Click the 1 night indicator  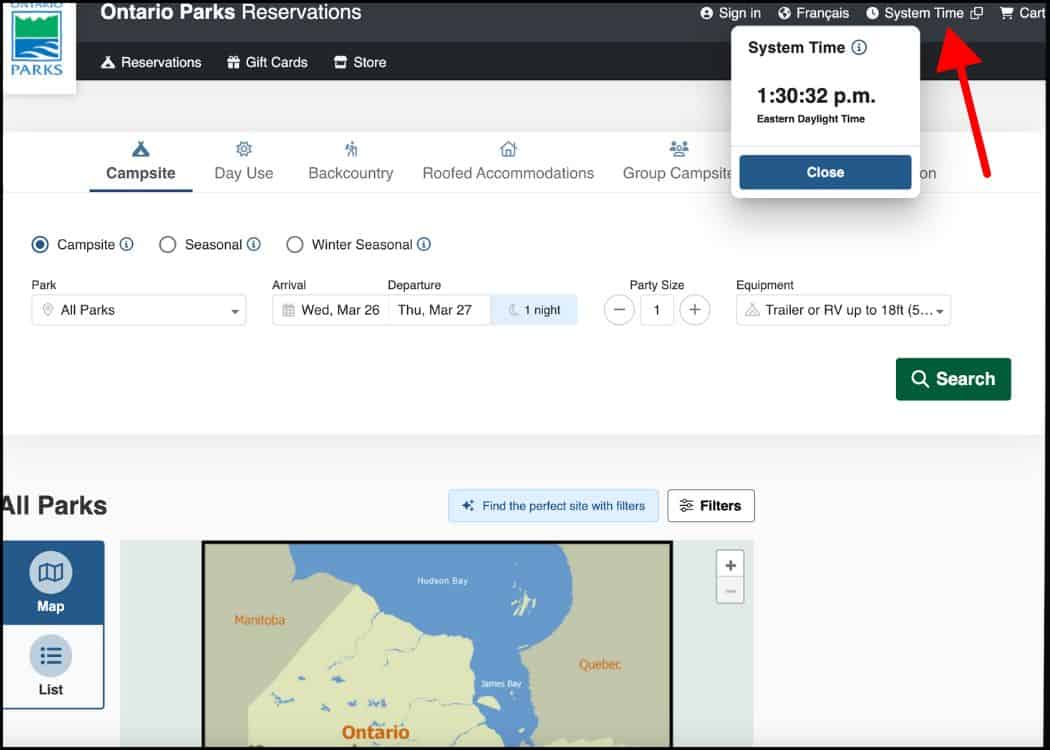coord(534,310)
